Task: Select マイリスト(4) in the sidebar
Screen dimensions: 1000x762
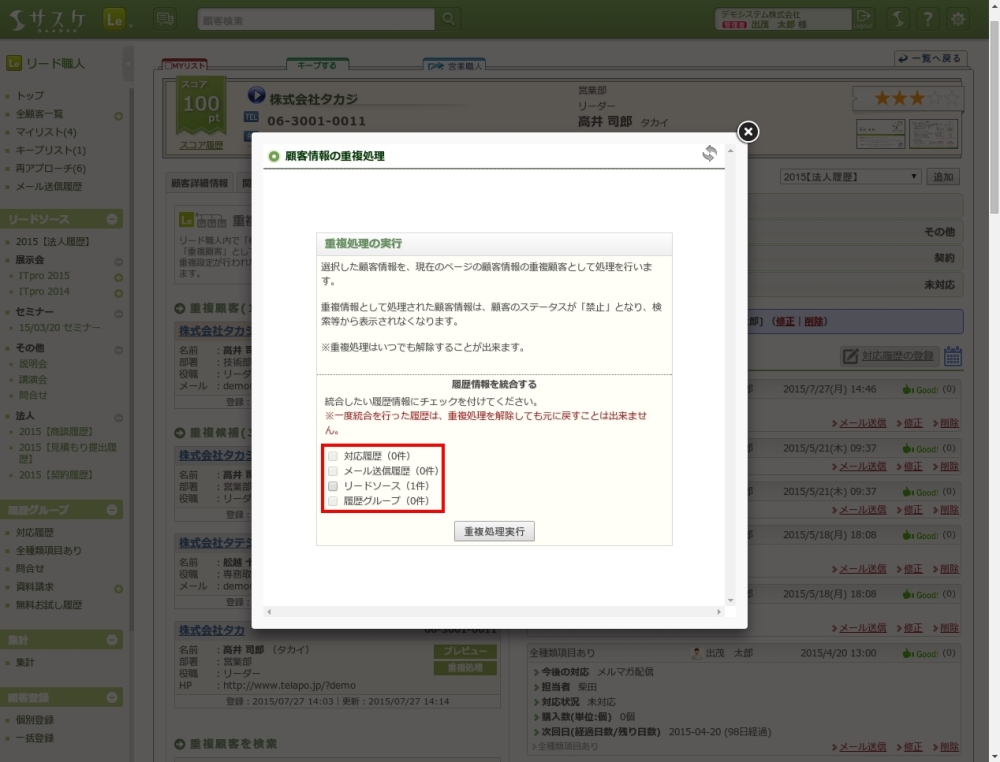Action: [46, 132]
